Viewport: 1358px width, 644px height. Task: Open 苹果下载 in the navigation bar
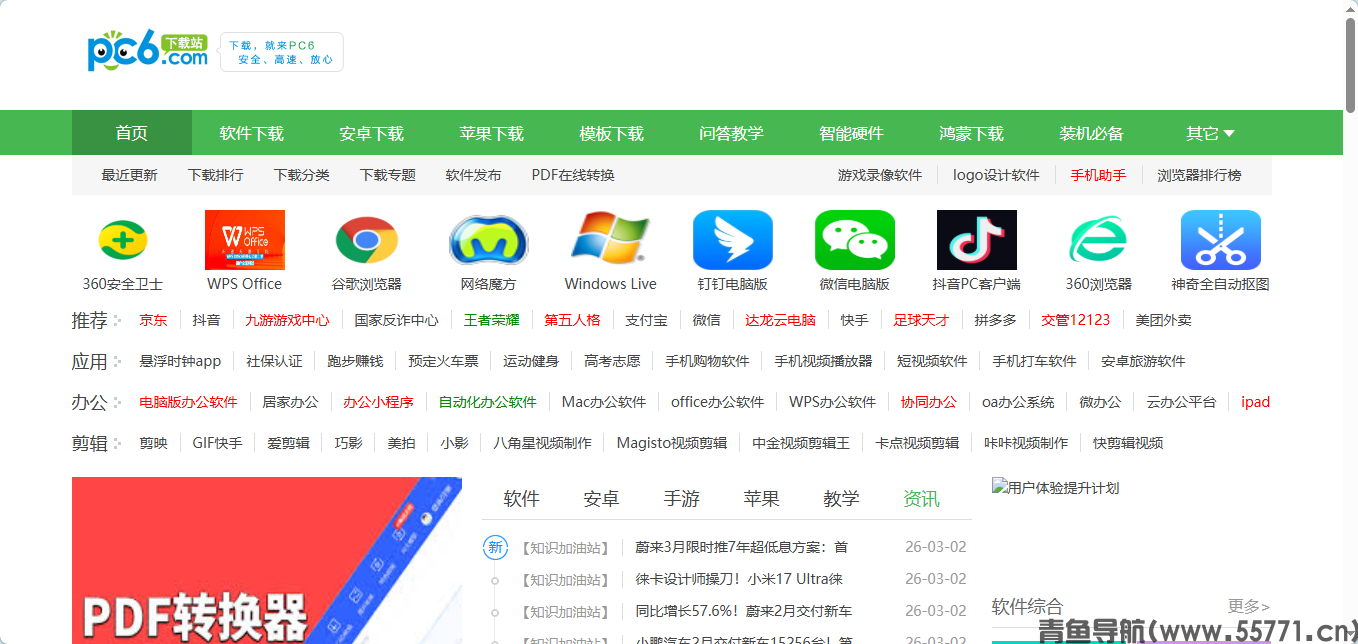(x=492, y=133)
